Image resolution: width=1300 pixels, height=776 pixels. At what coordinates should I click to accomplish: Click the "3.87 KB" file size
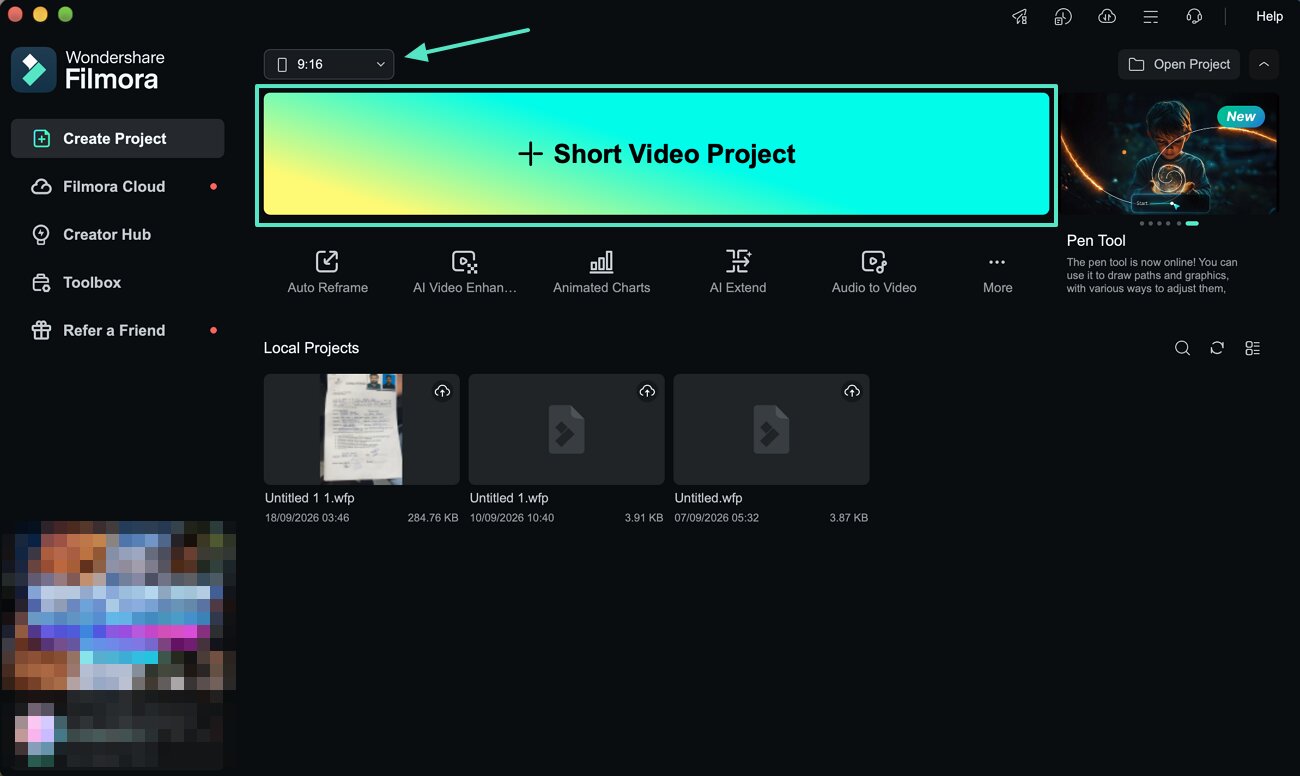[x=849, y=518]
